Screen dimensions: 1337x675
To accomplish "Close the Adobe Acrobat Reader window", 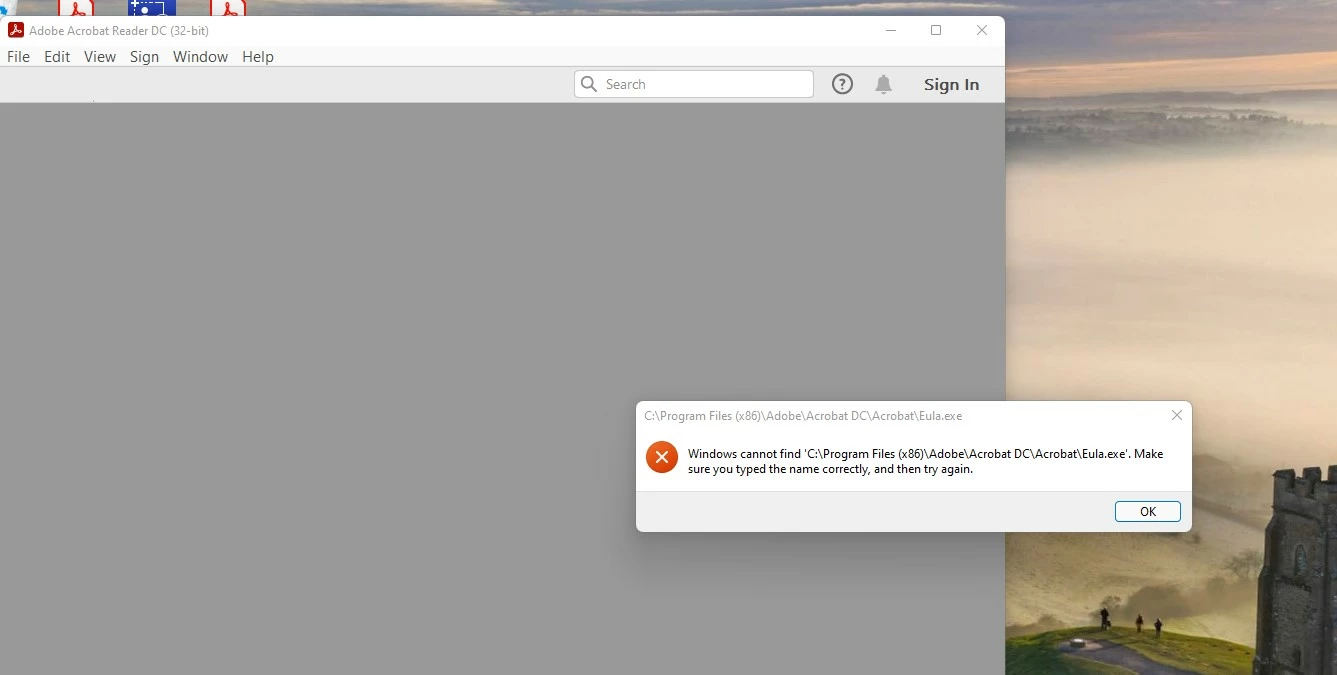I will point(982,30).
